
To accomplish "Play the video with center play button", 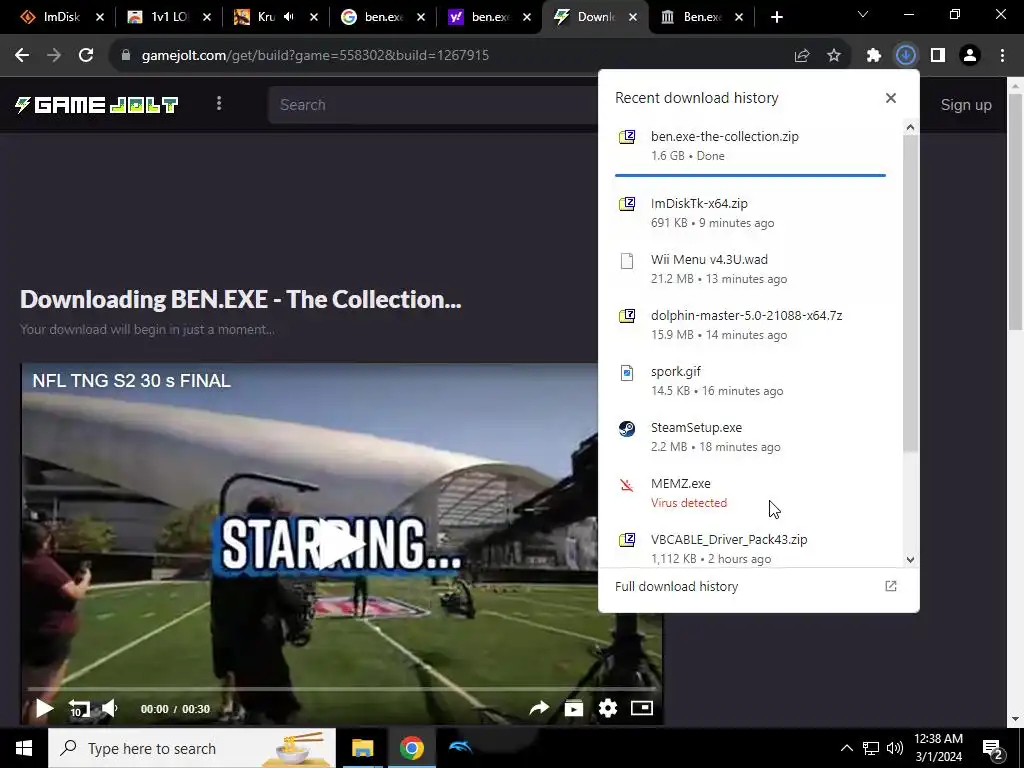I will coord(342,543).
